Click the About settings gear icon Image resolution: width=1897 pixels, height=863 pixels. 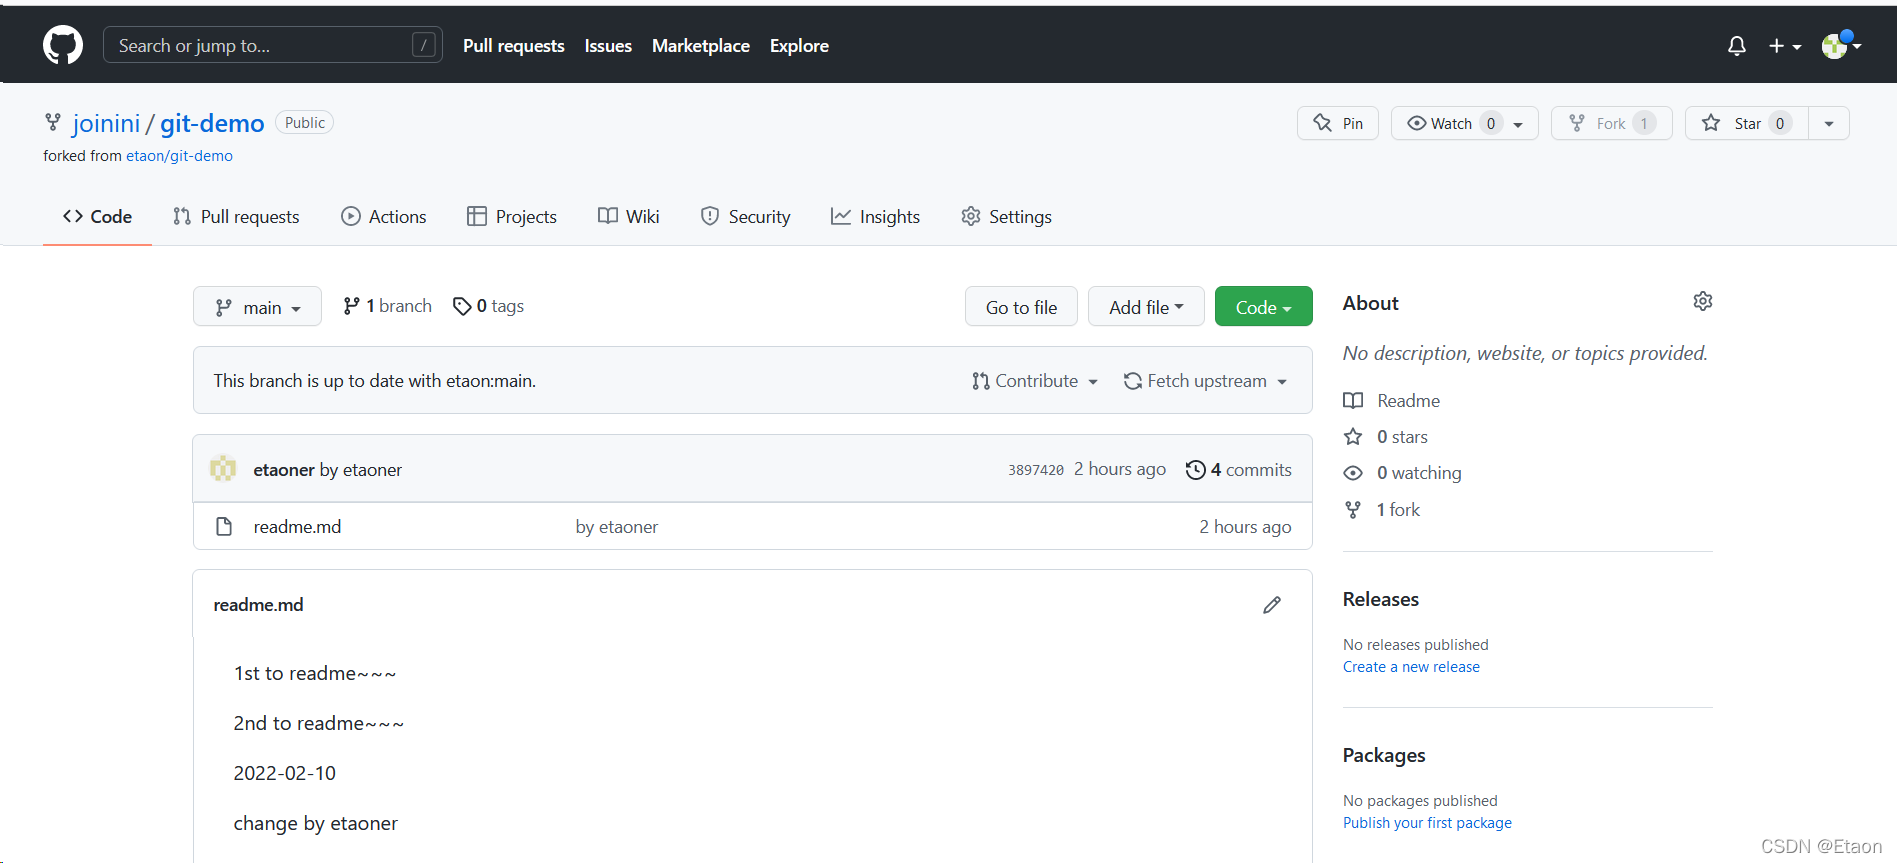[1703, 301]
